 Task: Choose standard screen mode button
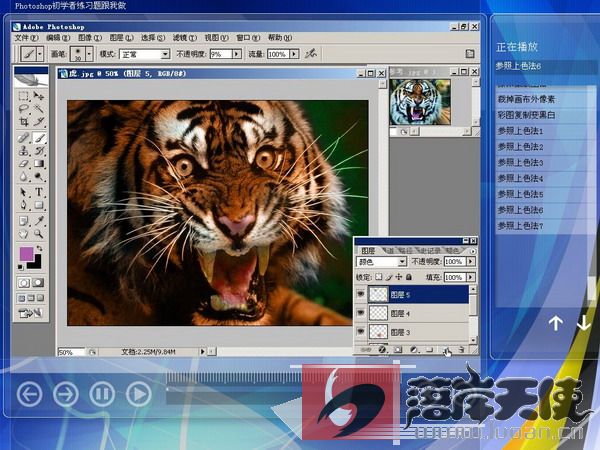(22, 298)
